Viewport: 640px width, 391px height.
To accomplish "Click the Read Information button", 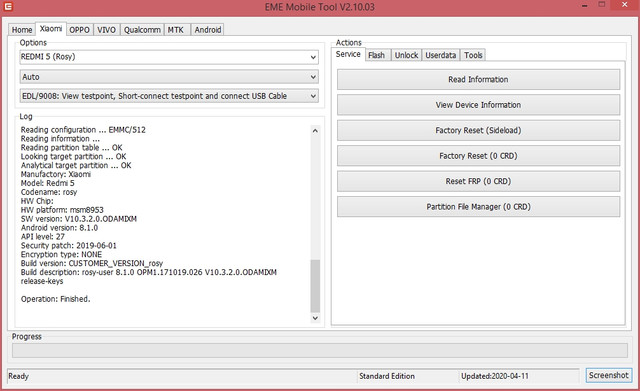I will (478, 79).
